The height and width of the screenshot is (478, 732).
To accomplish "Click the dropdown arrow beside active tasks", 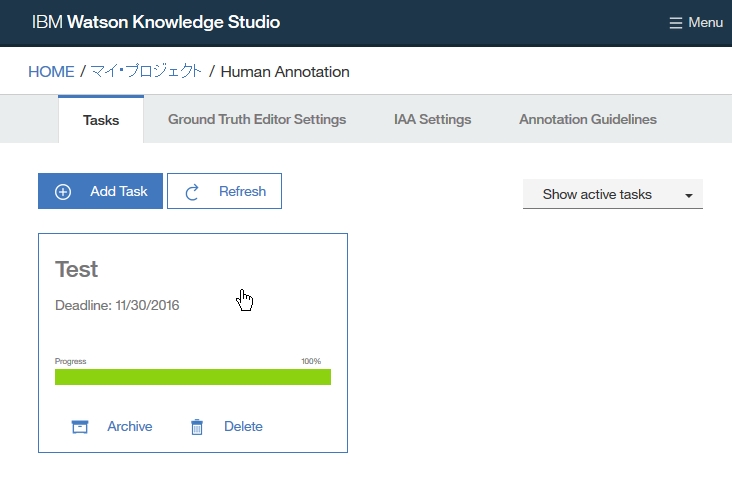I will pos(689,196).
